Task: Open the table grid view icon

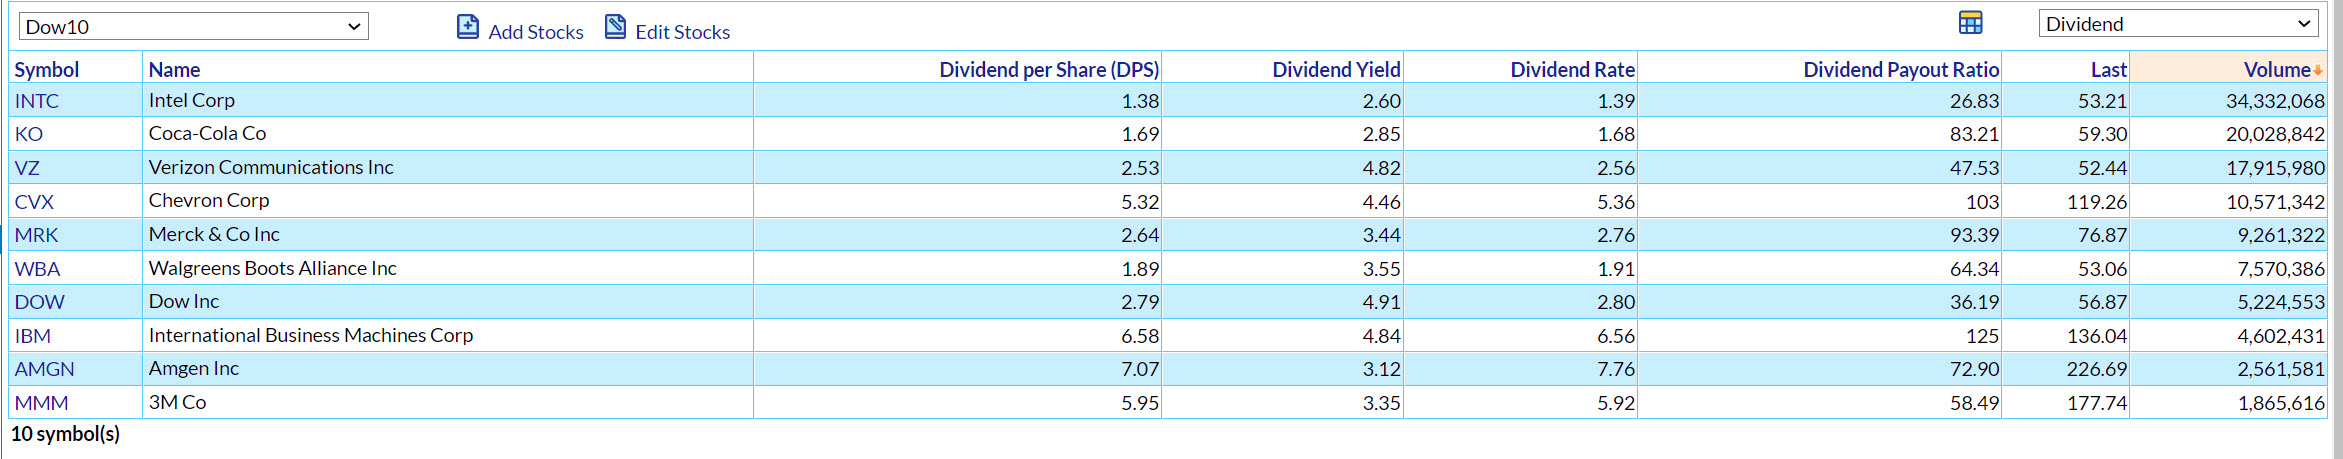Action: [1970, 23]
